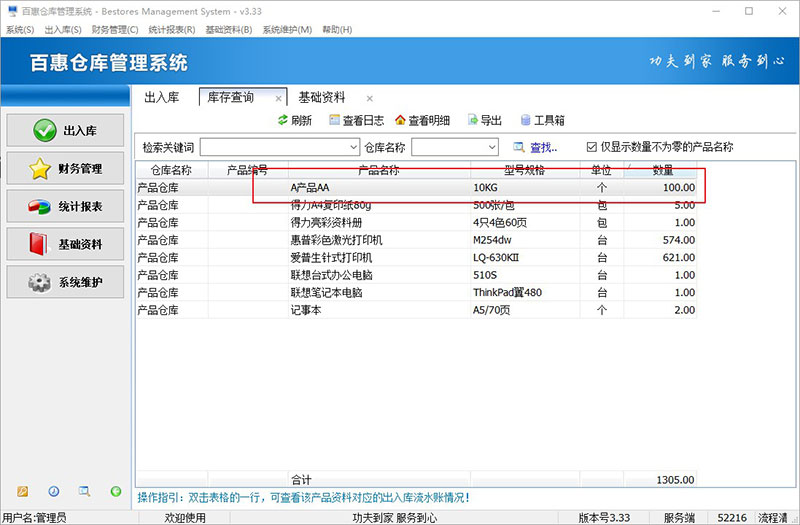Click the 用户名:管理员 status bar entry
800x525 pixels.
tap(34, 518)
